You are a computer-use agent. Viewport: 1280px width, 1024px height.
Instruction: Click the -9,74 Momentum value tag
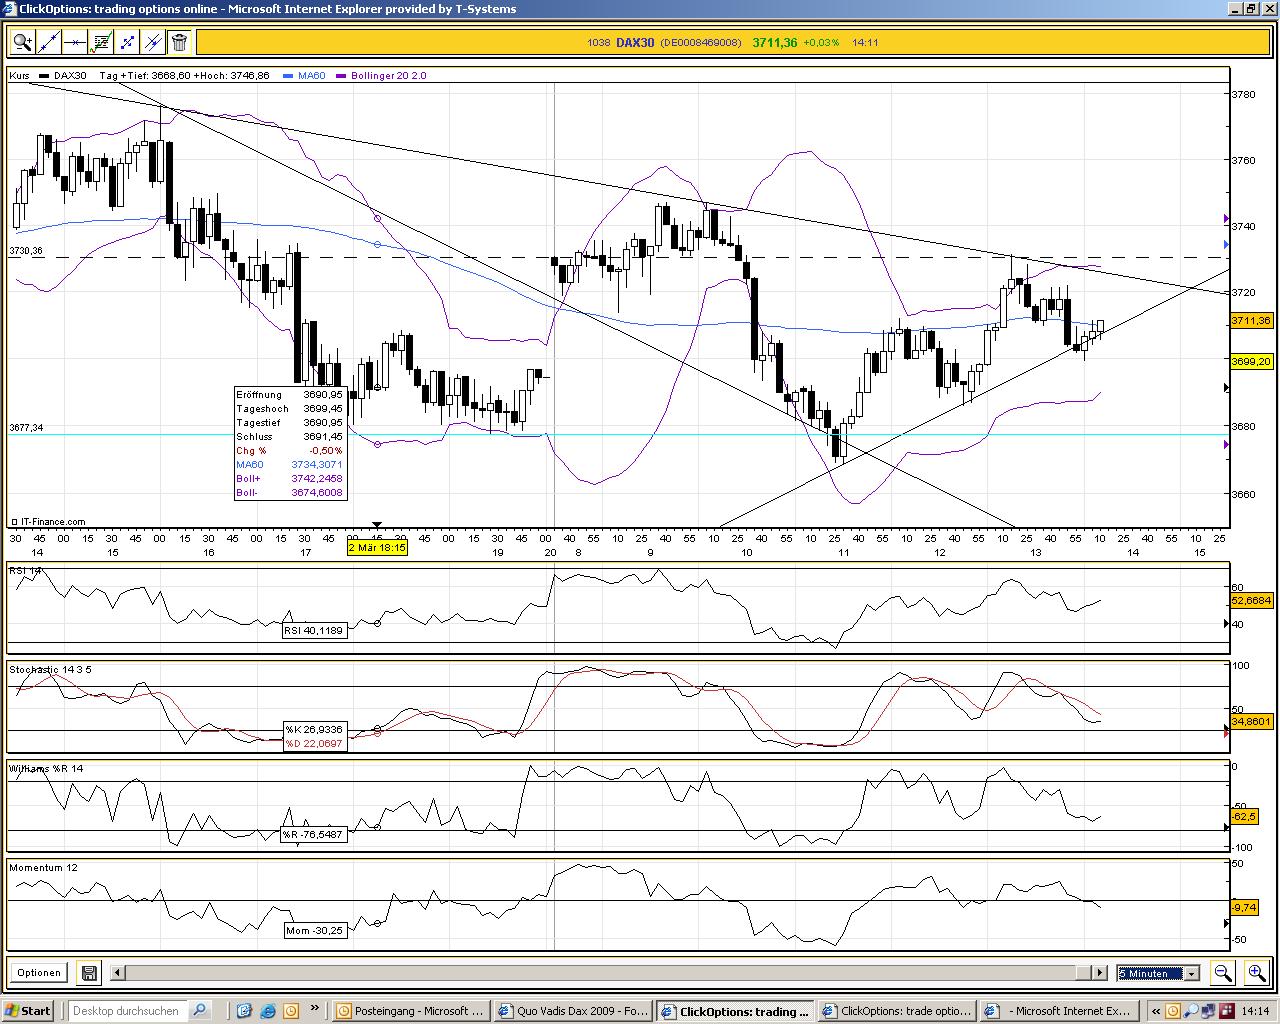tap(1244, 907)
